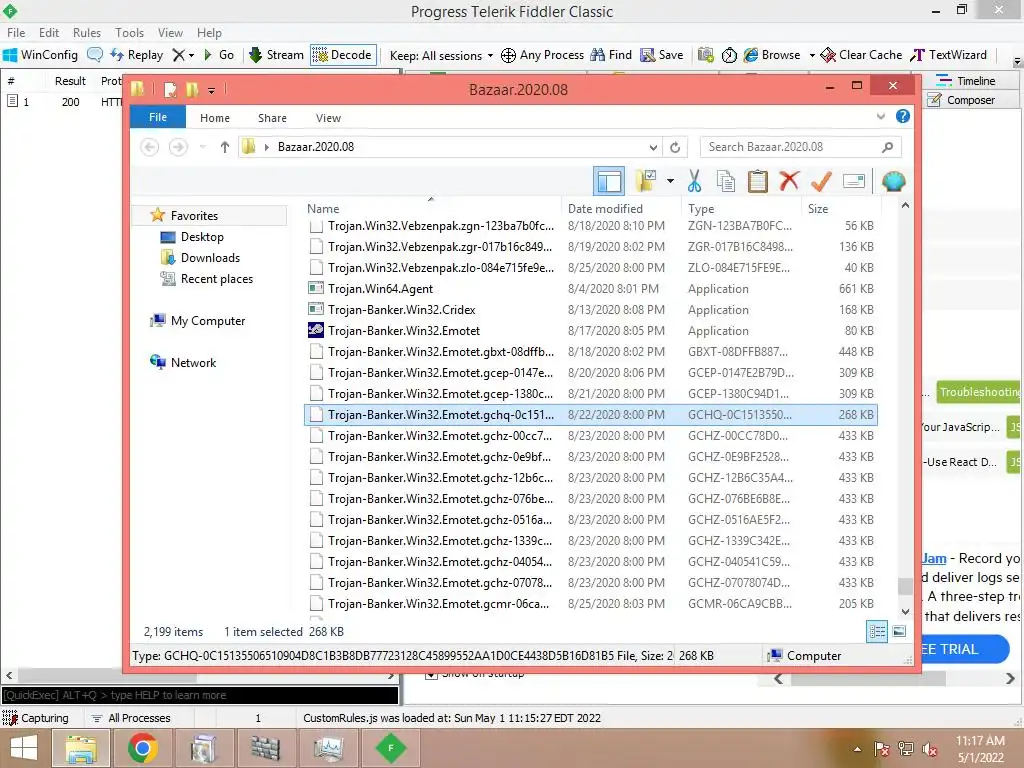Open Fiddler Tools menu
The width and height of the screenshot is (1024, 768).
tap(129, 33)
